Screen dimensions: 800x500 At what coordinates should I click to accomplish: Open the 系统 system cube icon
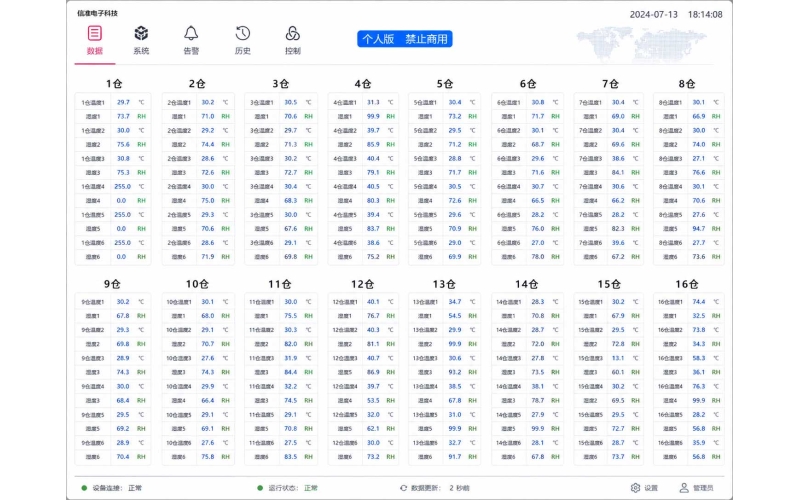pos(141,34)
